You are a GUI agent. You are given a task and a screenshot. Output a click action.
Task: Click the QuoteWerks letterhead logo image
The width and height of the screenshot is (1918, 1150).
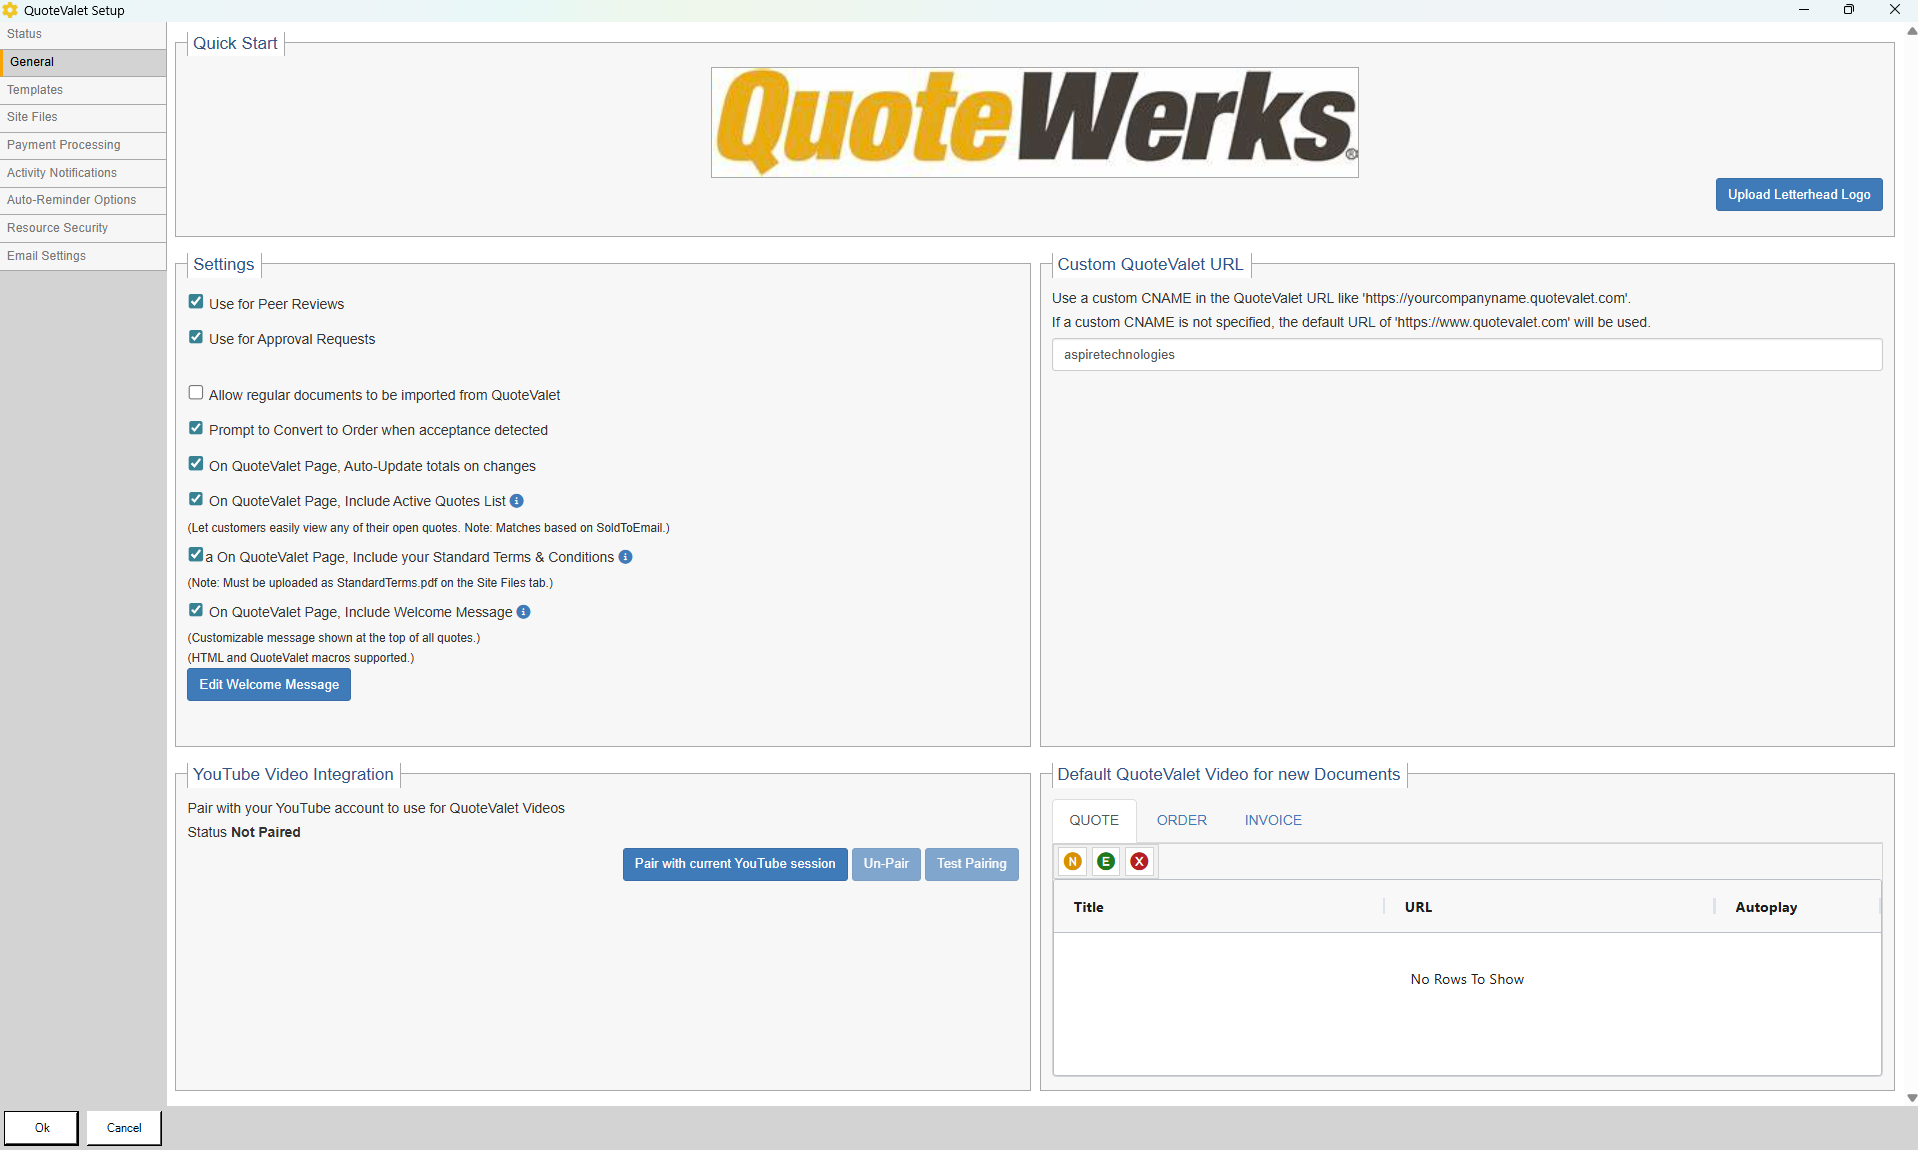coord(1034,122)
